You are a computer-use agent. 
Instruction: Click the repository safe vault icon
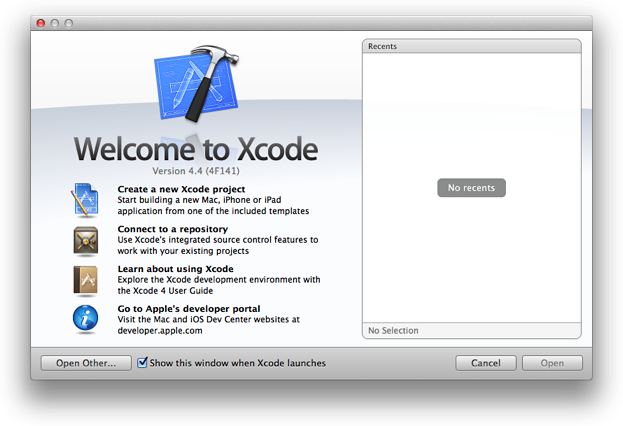(x=85, y=240)
